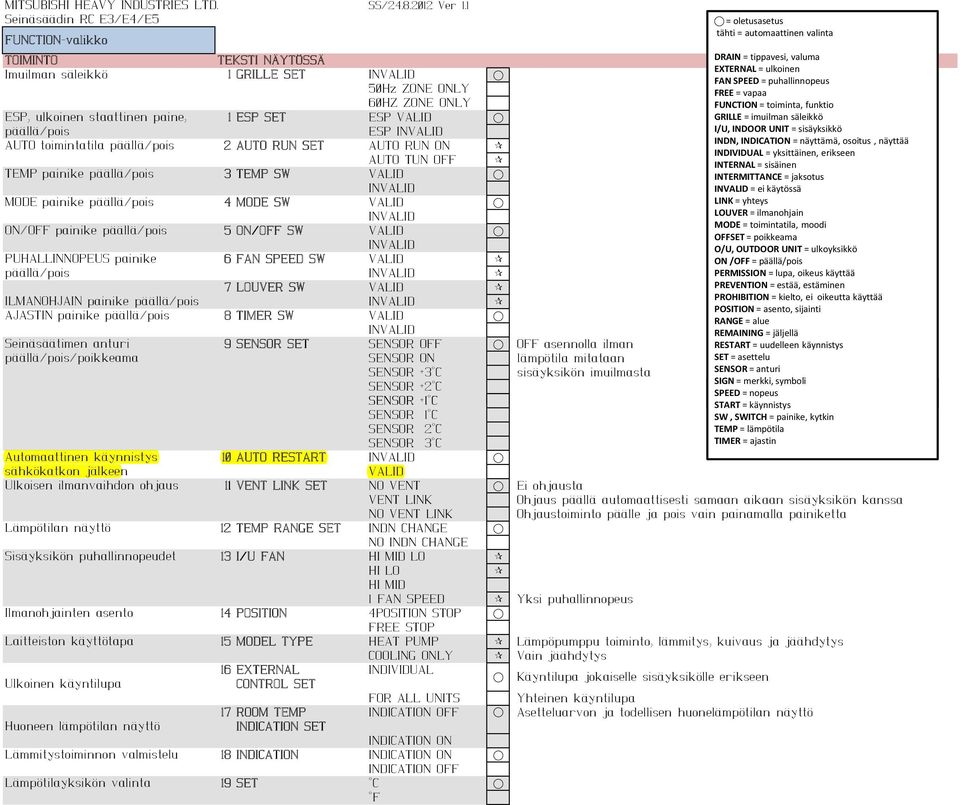Click the NO VENT LINK option text
Image resolution: width=960 pixels, height=805 pixels.
click(x=410, y=514)
